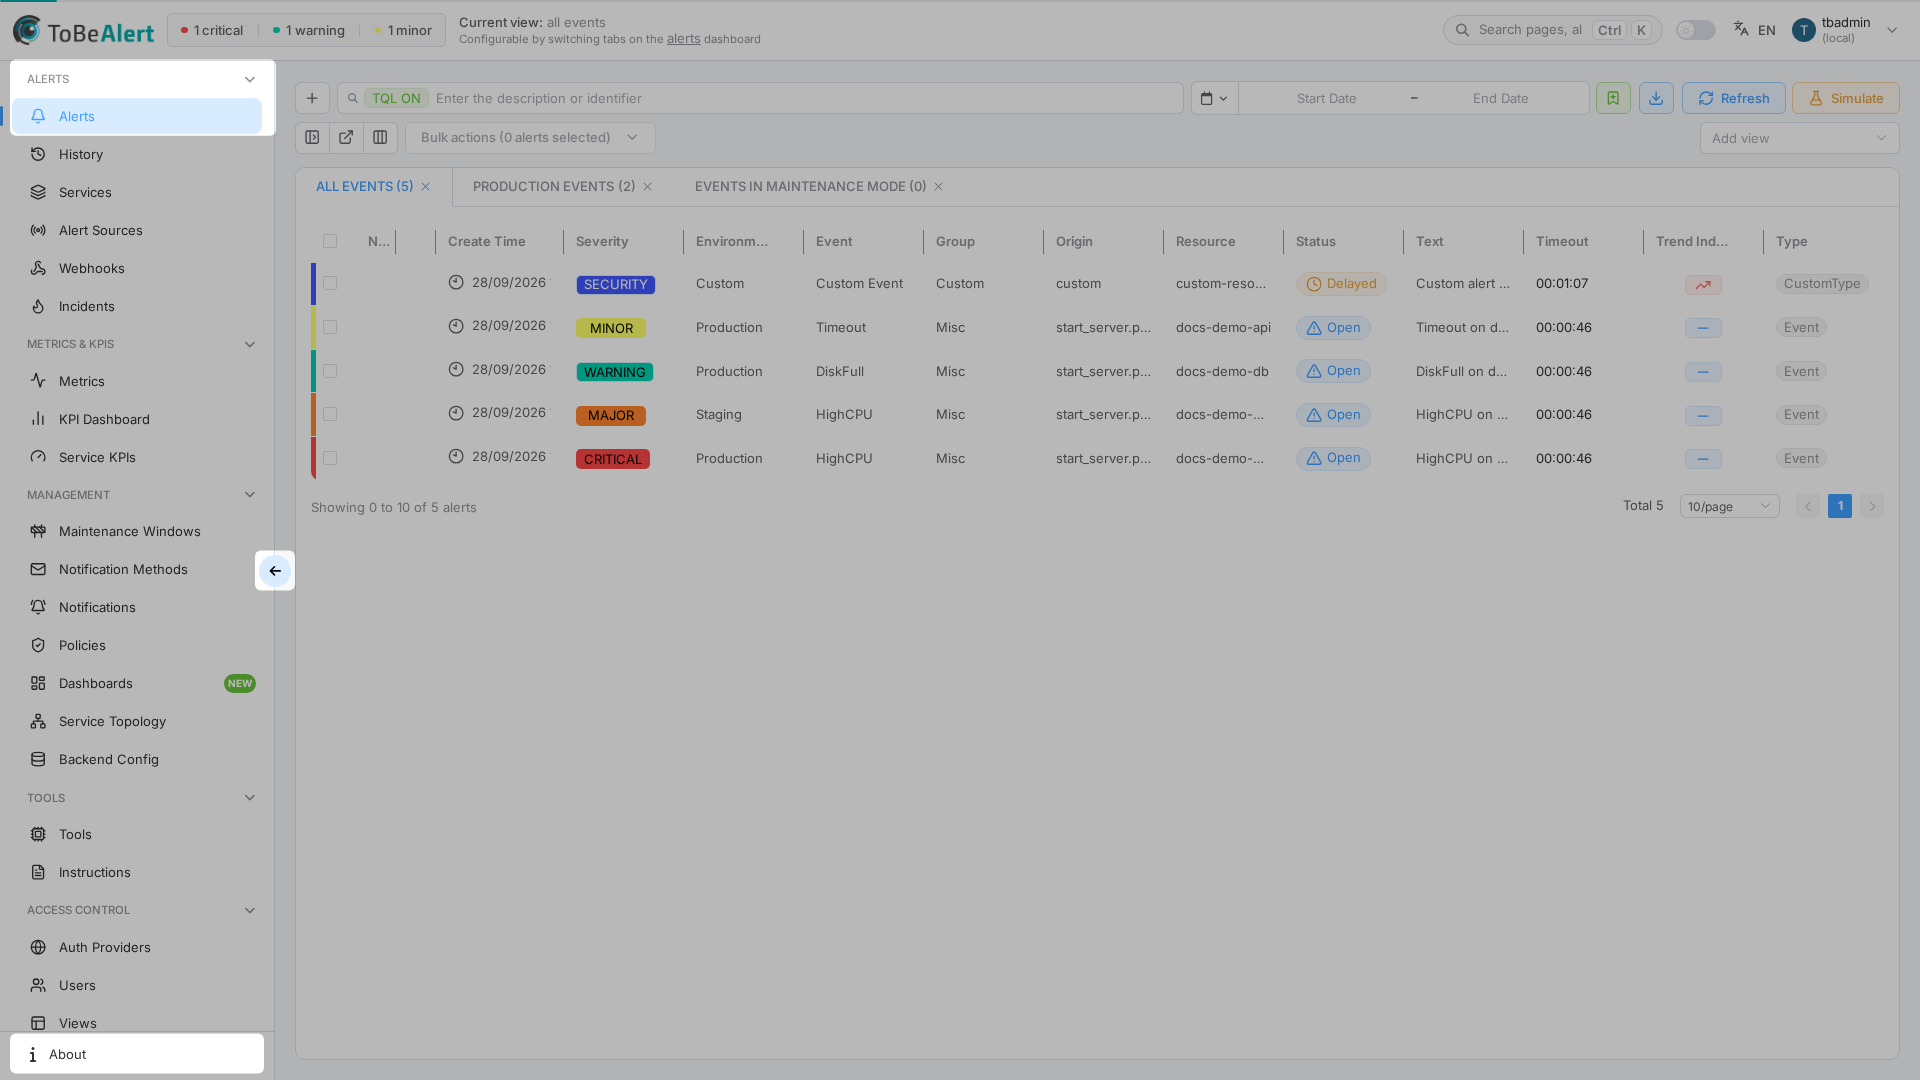Image resolution: width=1920 pixels, height=1080 pixels.
Task: Click the download export icon
Action: click(x=1656, y=98)
